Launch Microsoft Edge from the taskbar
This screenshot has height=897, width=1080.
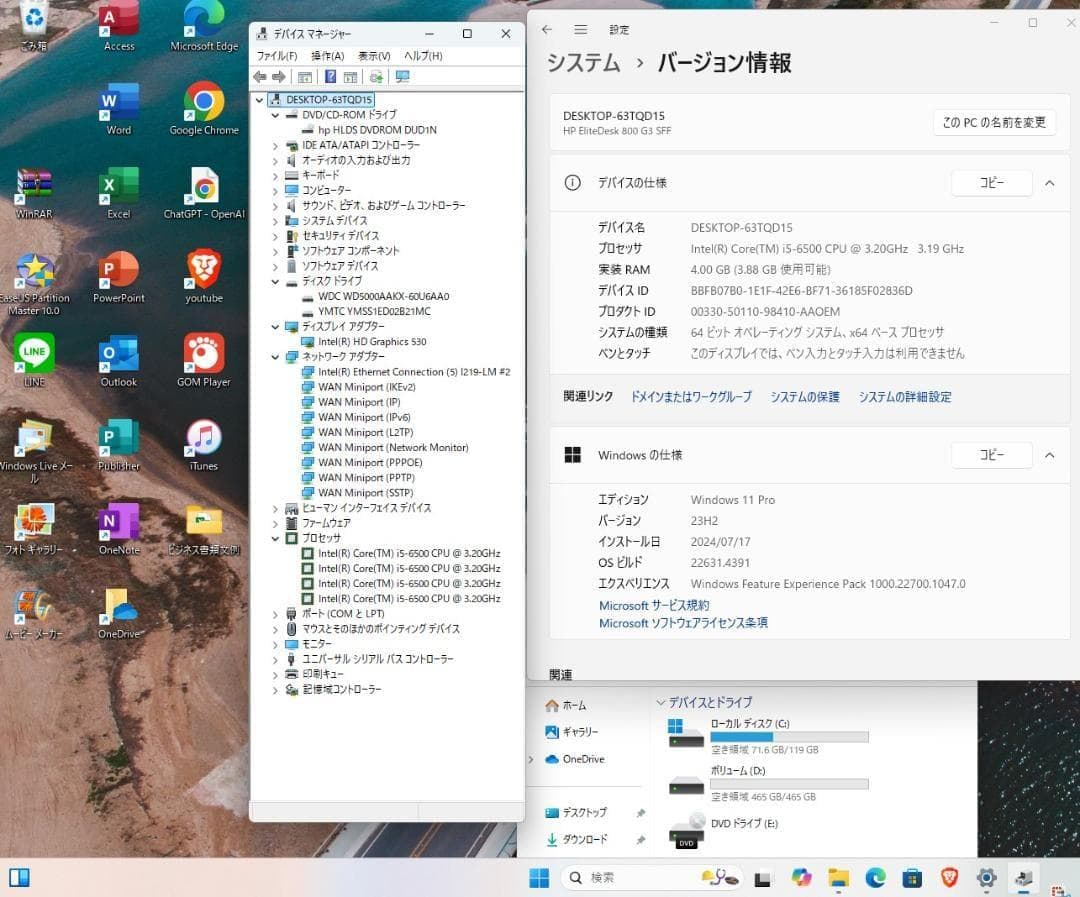coord(875,879)
